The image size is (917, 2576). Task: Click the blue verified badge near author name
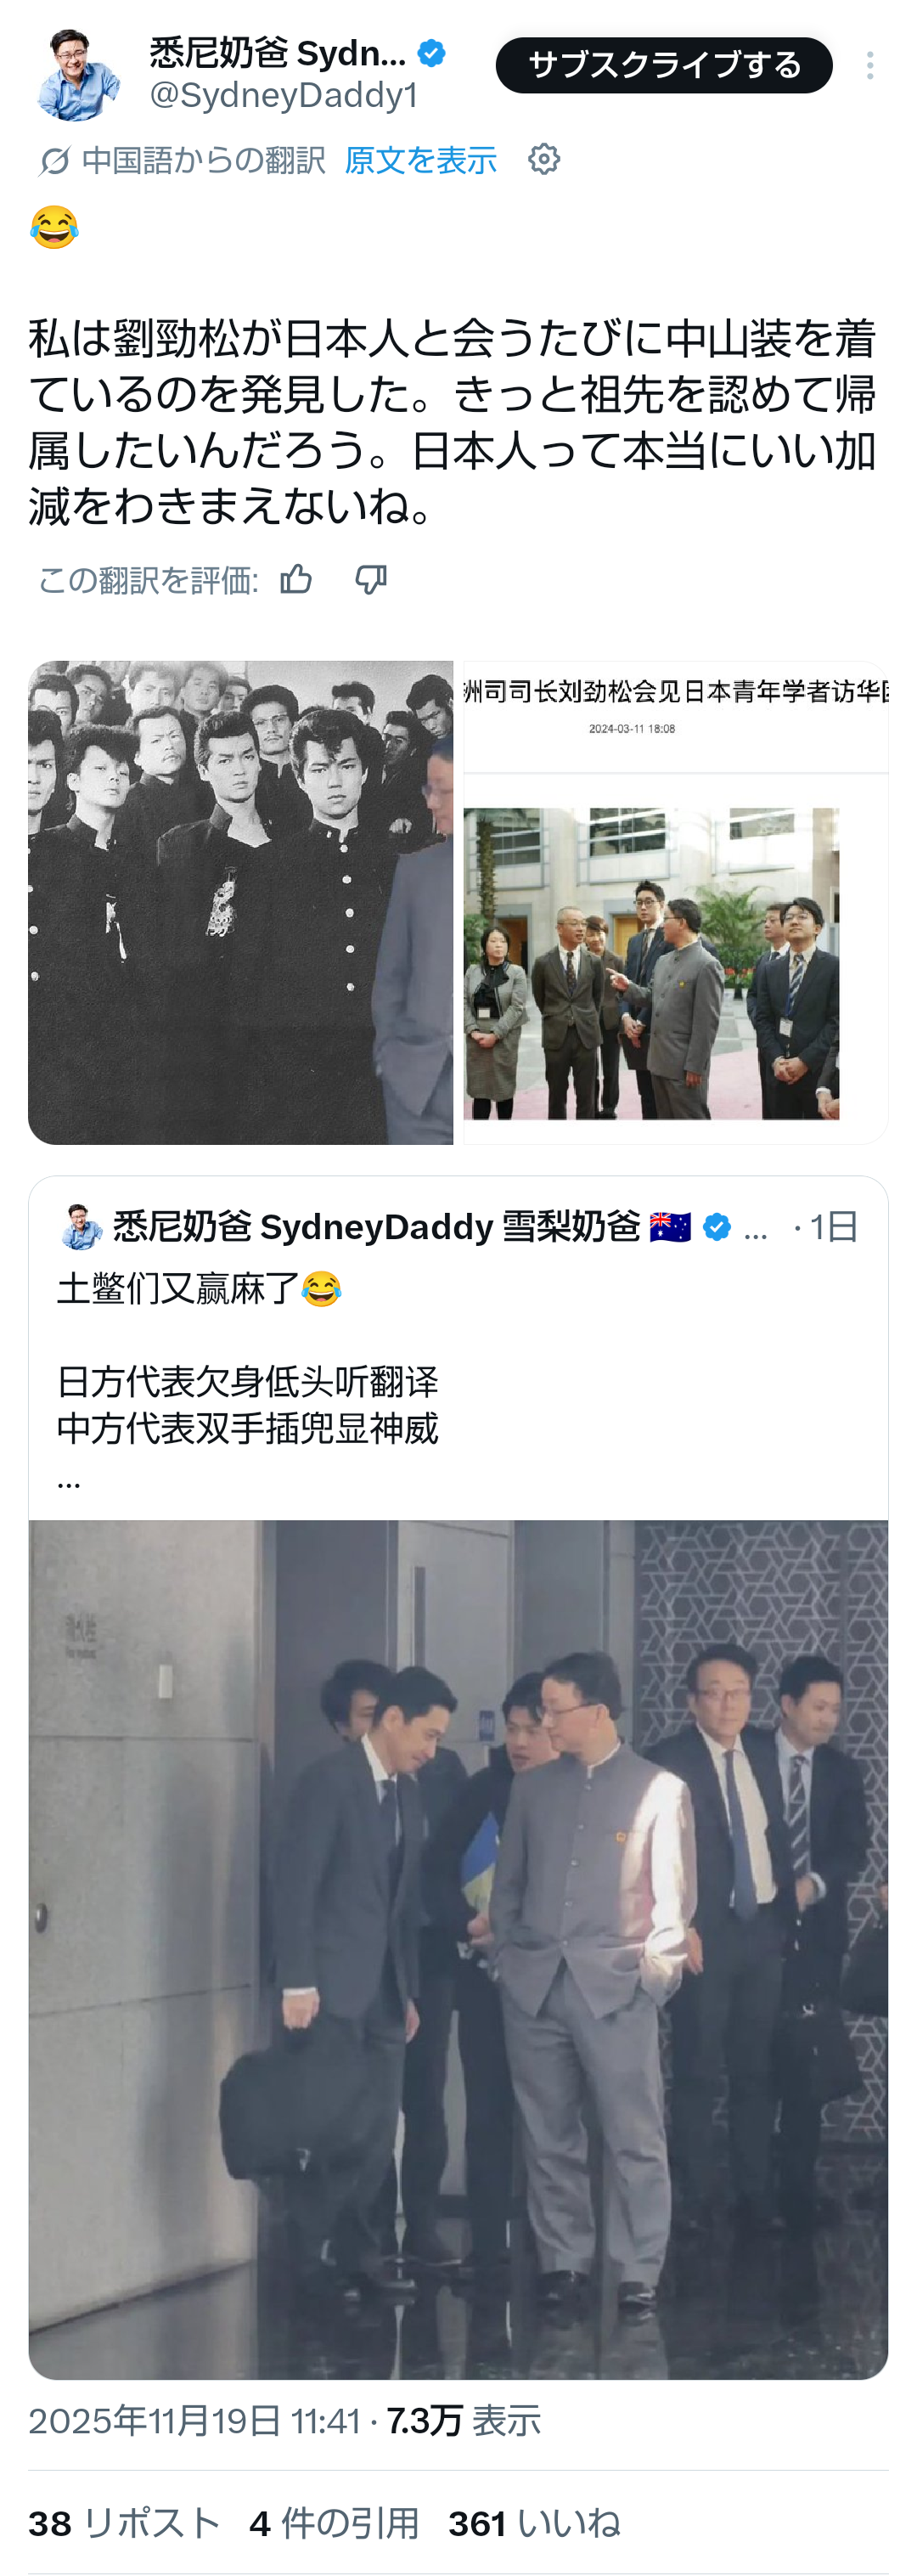click(432, 53)
